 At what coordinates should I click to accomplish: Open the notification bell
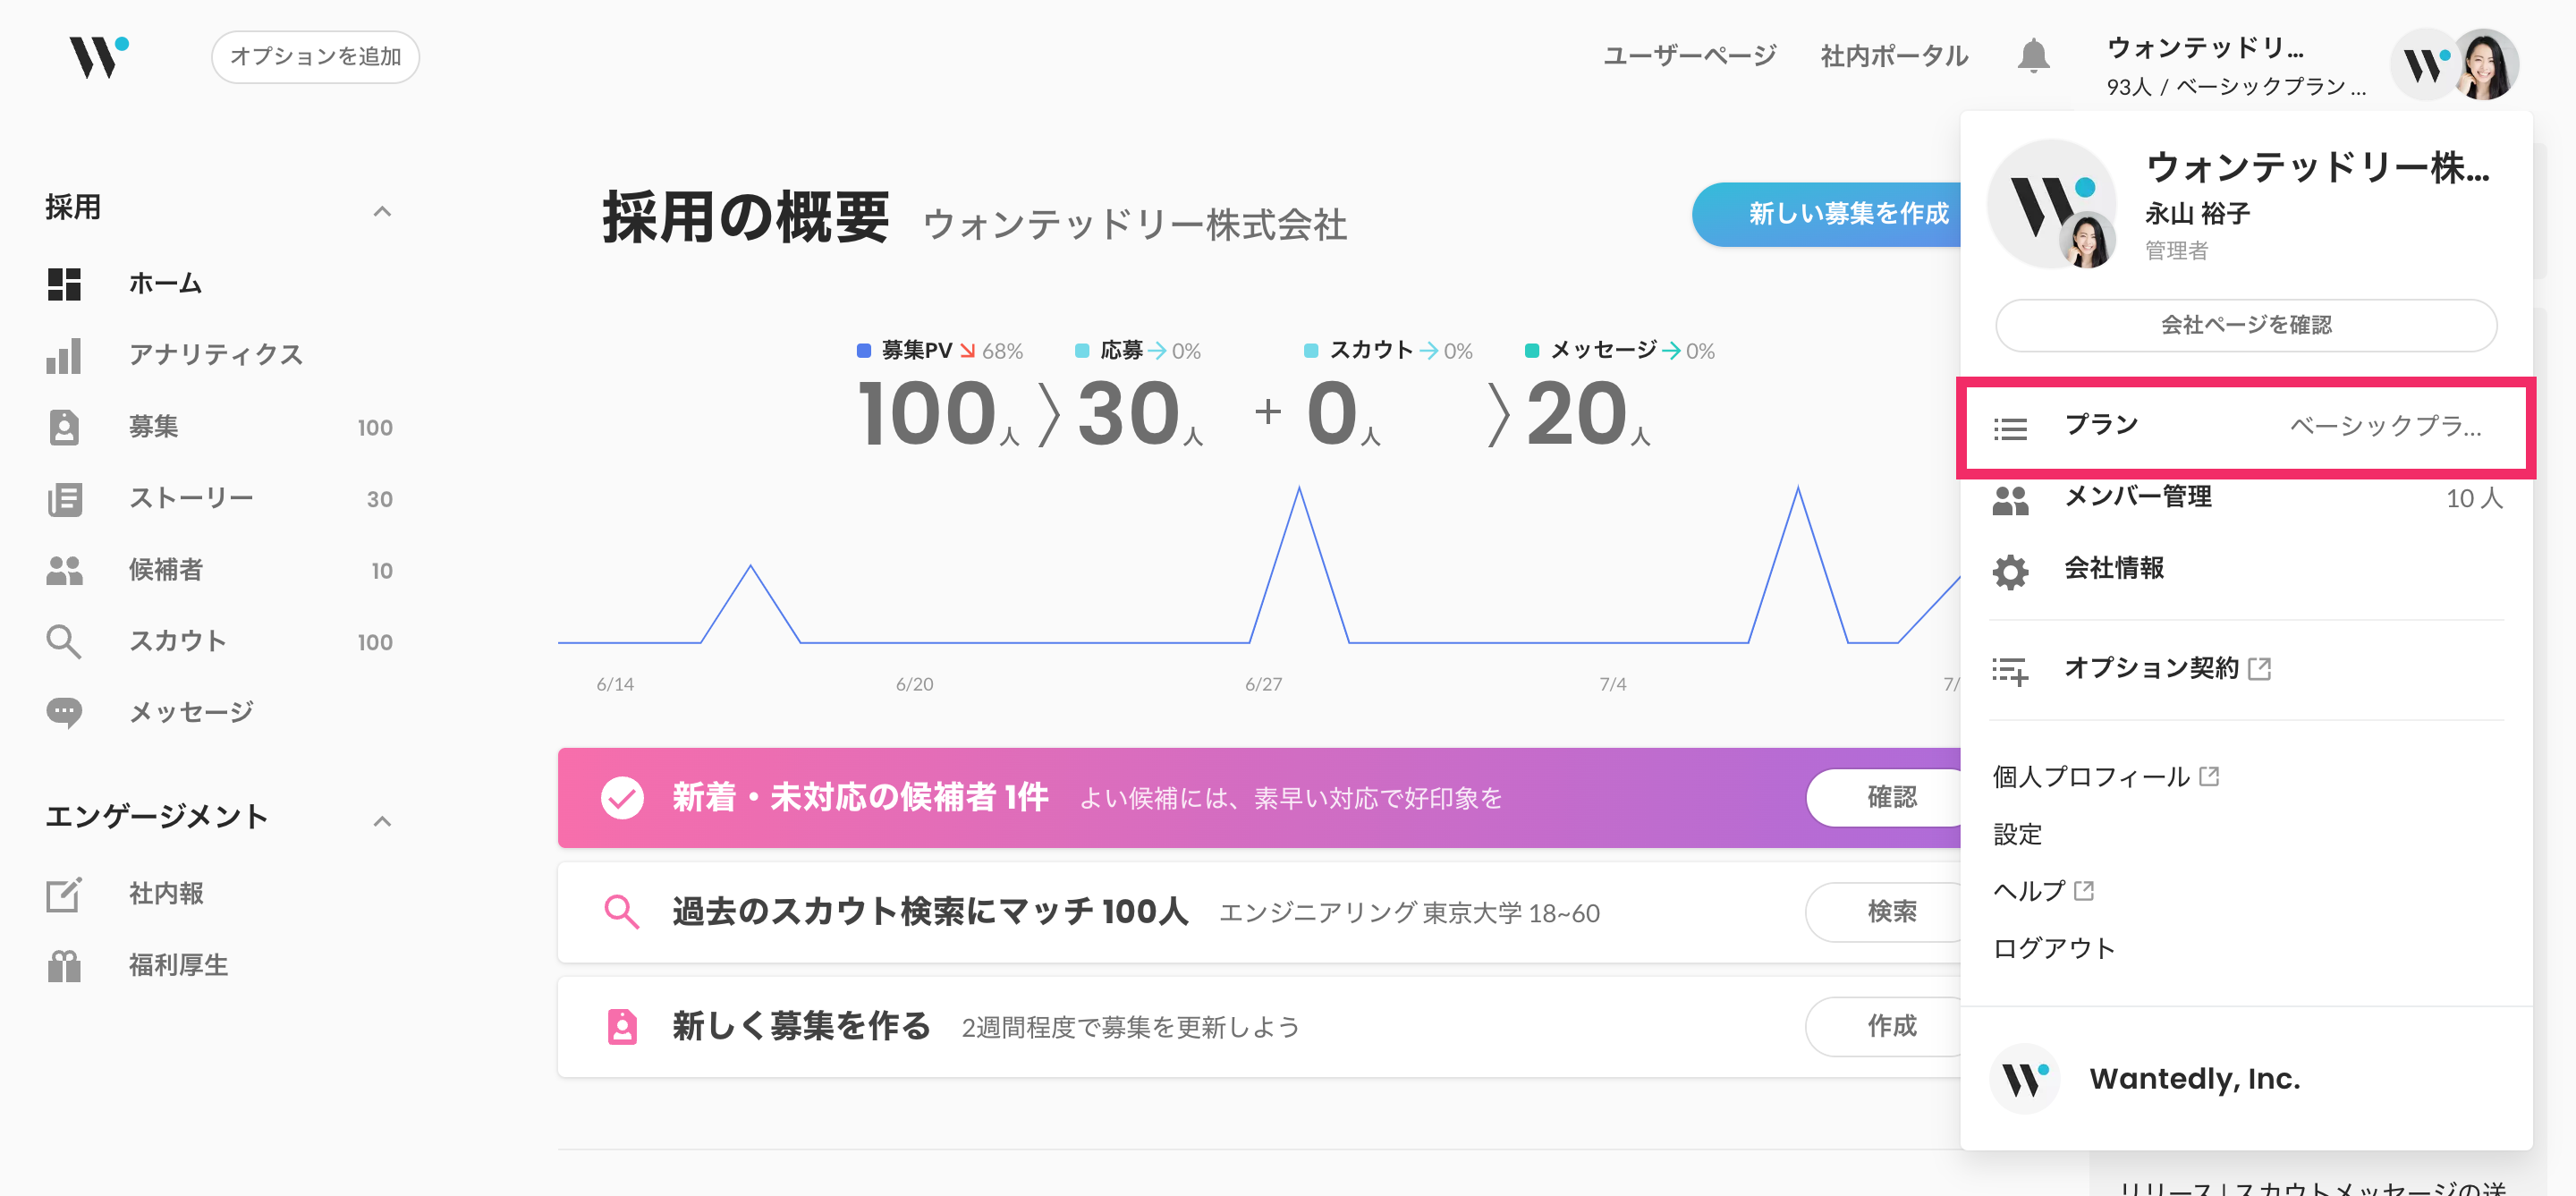coord(2033,56)
